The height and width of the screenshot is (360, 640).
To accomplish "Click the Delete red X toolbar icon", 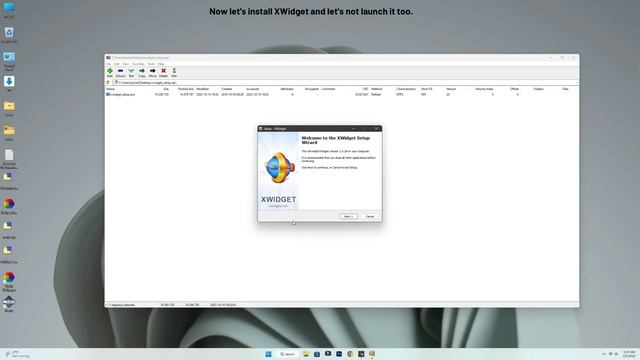I will pyautogui.click(x=163, y=73).
